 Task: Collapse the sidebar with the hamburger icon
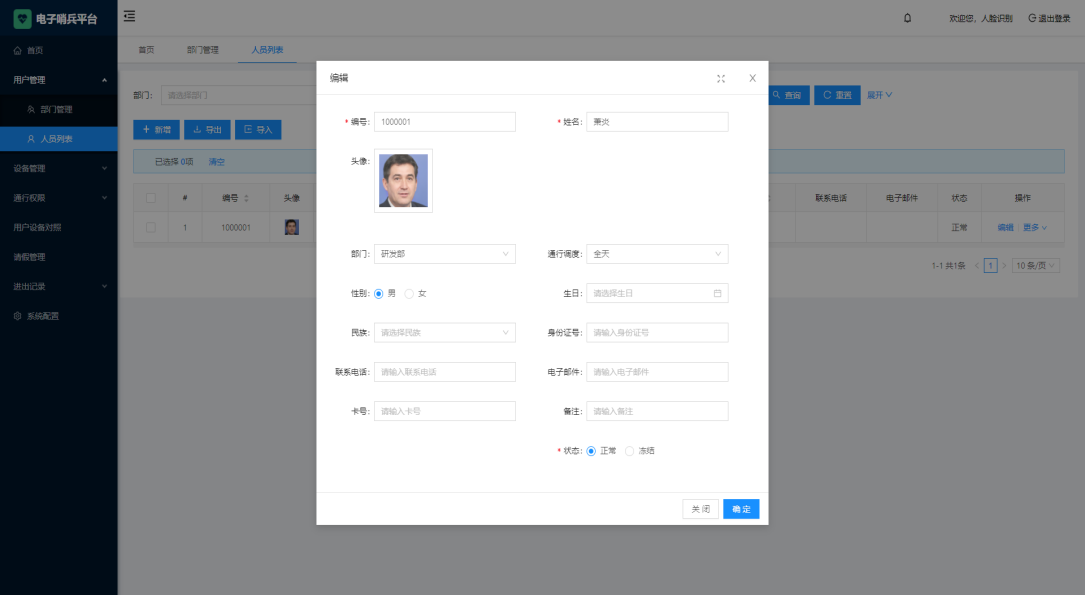tap(129, 16)
